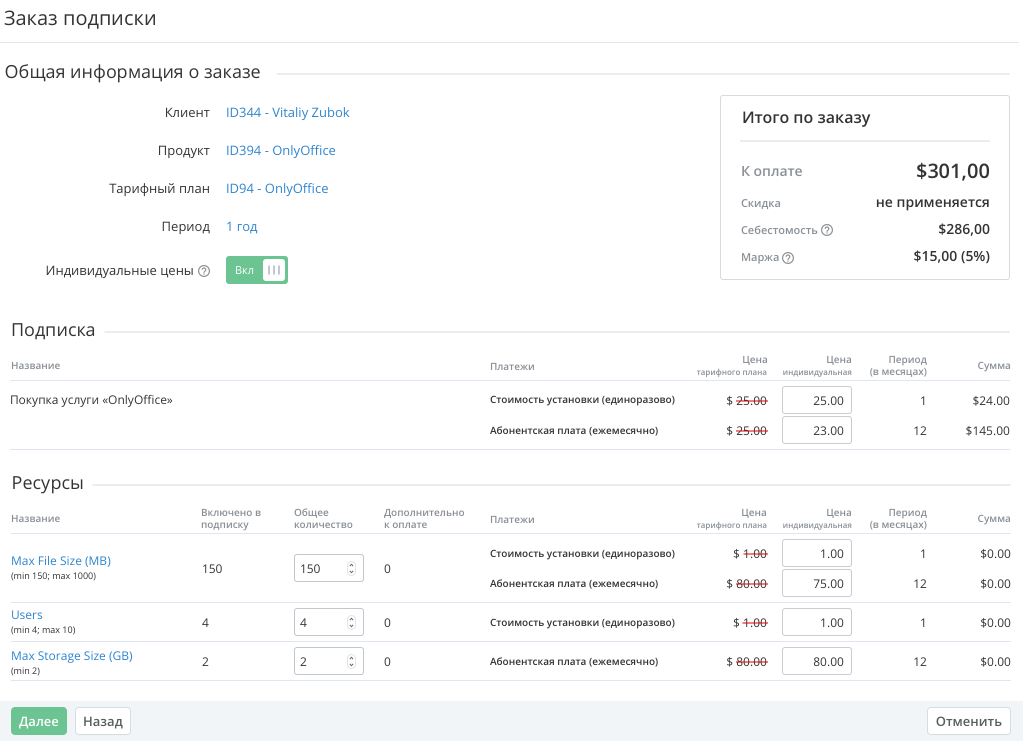Toggle the Индивидуальные цены switch off
Viewport: 1024px width, 741px height.
click(x=257, y=270)
